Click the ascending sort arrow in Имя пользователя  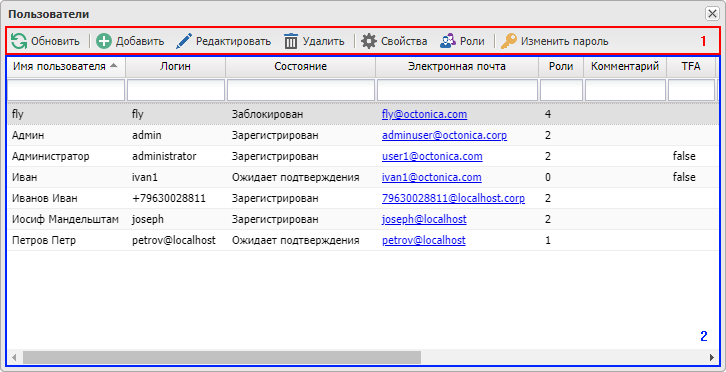[x=113, y=66]
